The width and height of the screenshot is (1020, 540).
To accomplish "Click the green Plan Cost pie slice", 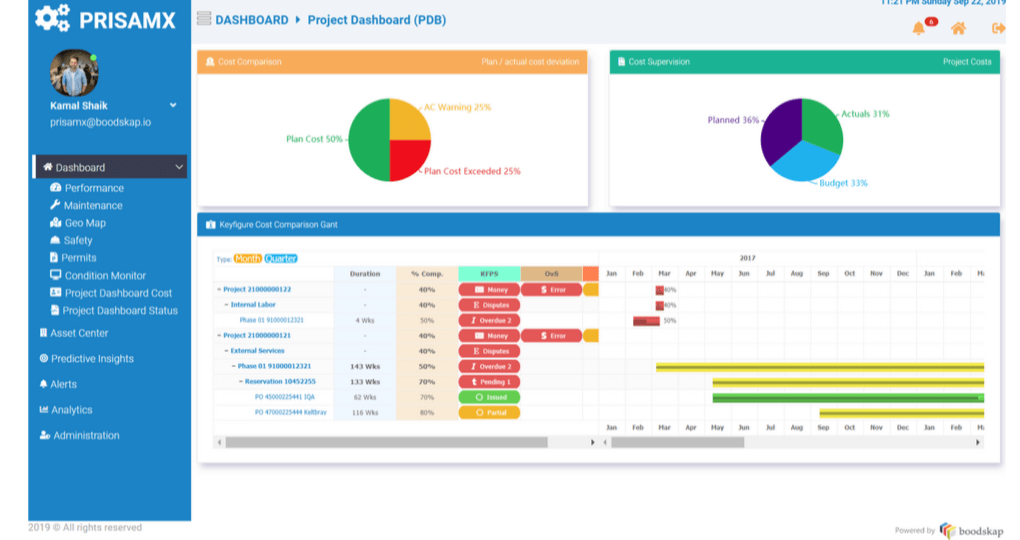I will tap(369, 140).
